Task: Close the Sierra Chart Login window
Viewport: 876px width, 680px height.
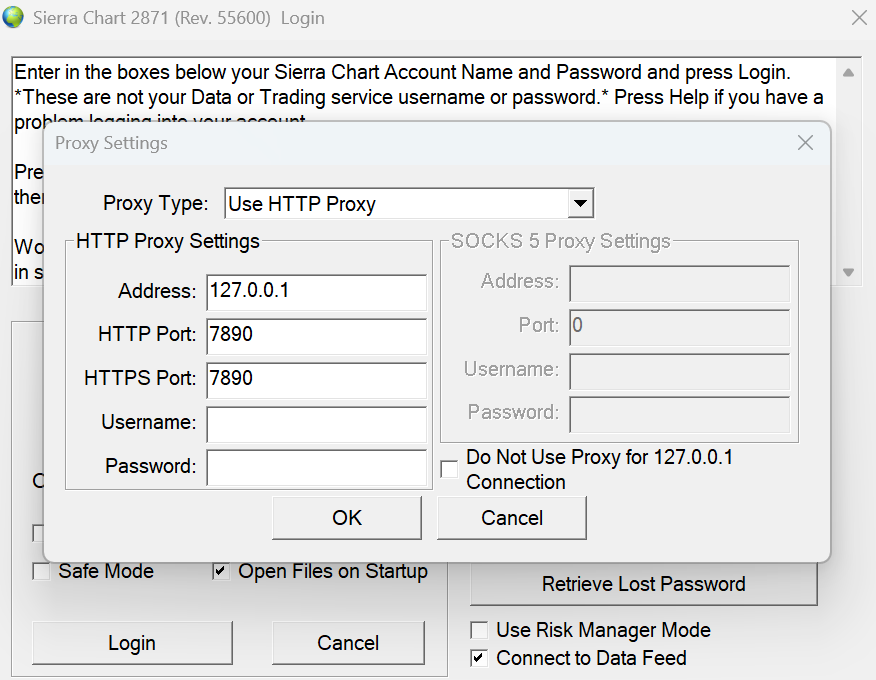Action: point(858,18)
